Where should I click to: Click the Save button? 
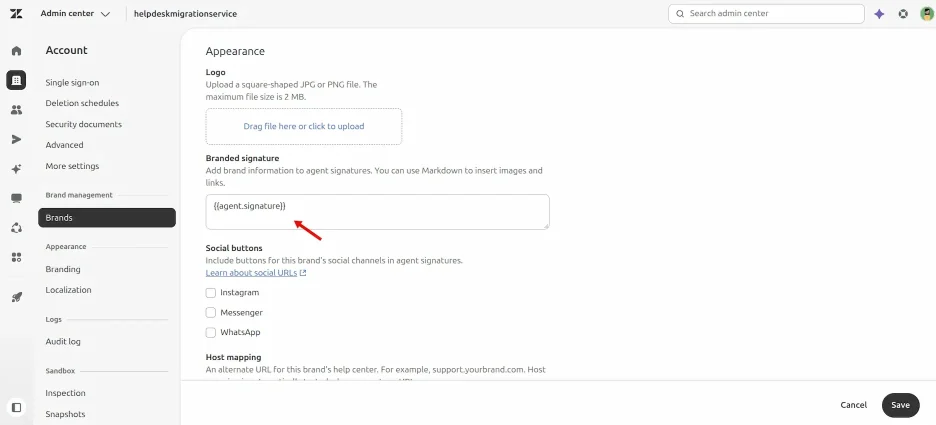coord(900,405)
